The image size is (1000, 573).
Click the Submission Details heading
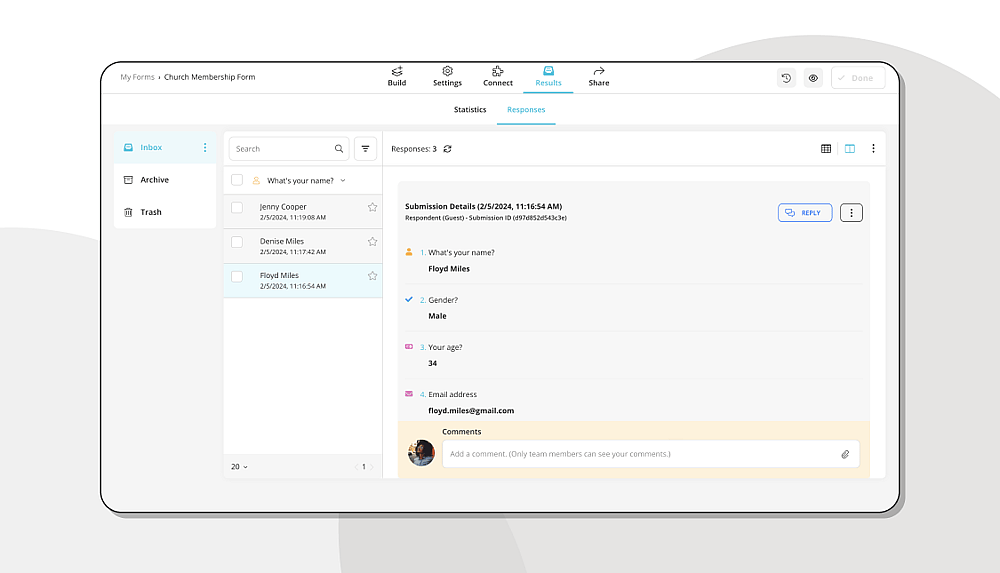(483, 206)
